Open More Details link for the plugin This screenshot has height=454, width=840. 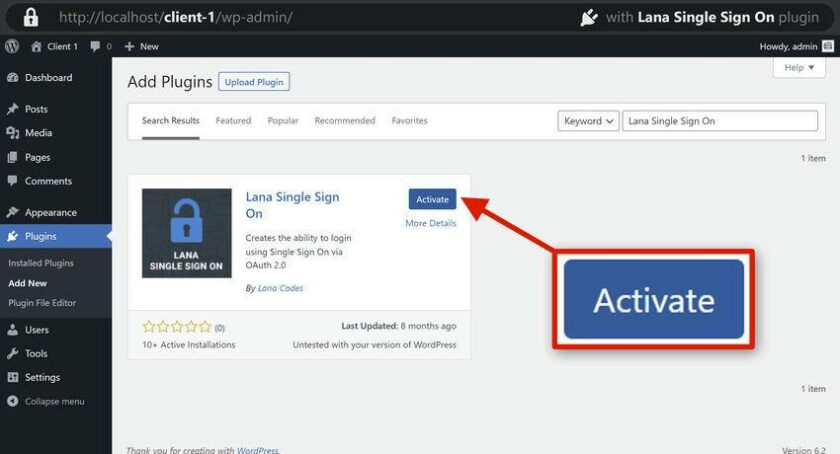(x=431, y=224)
